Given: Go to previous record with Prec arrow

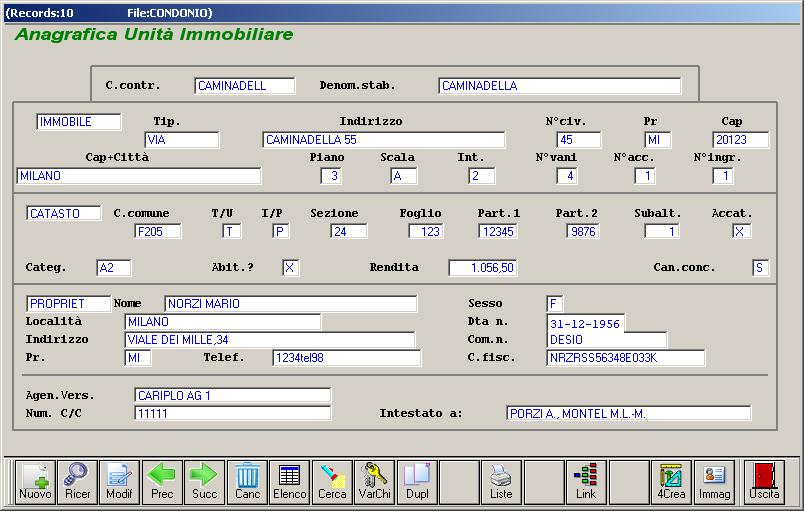Looking at the screenshot, I should click(x=162, y=482).
